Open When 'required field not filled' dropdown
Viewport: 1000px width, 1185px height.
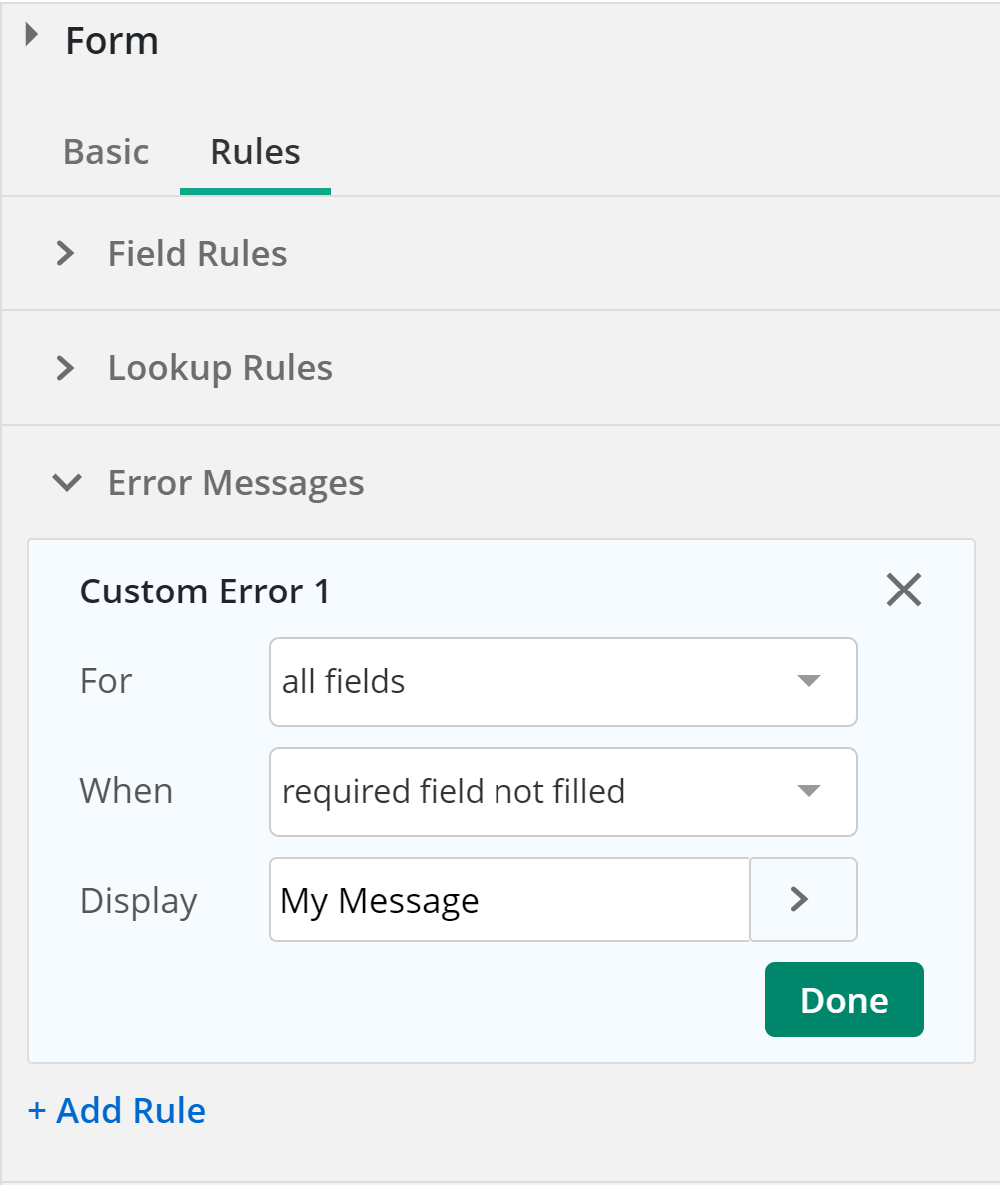tap(563, 792)
